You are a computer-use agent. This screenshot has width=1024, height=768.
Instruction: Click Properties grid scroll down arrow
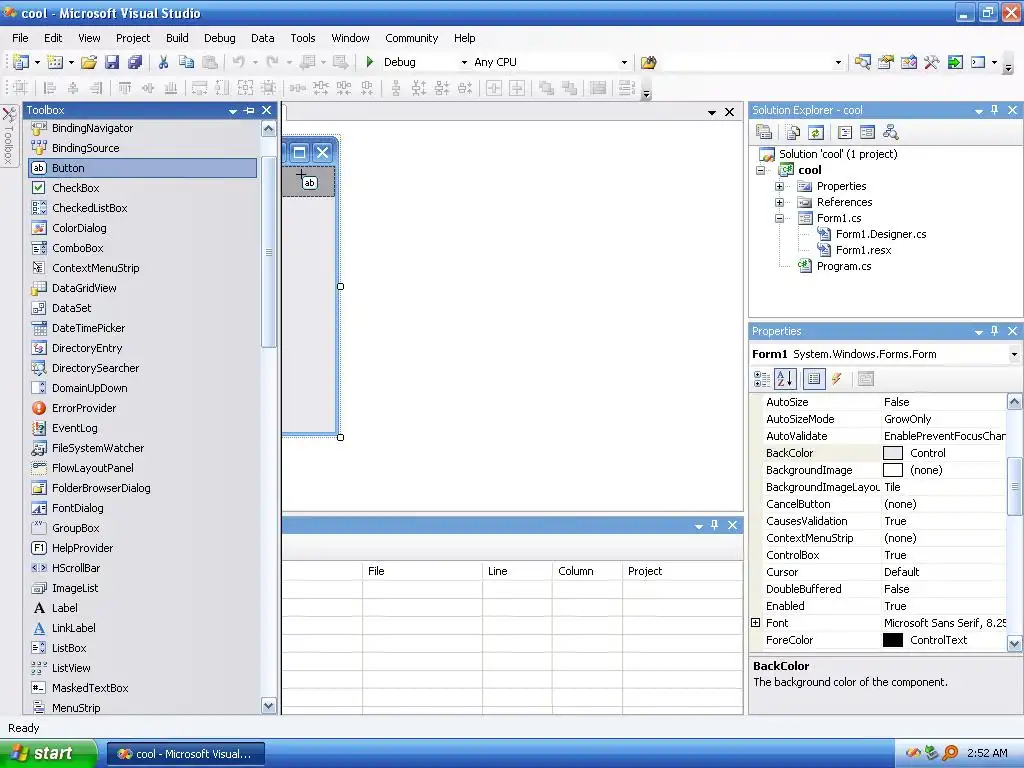(1014, 643)
